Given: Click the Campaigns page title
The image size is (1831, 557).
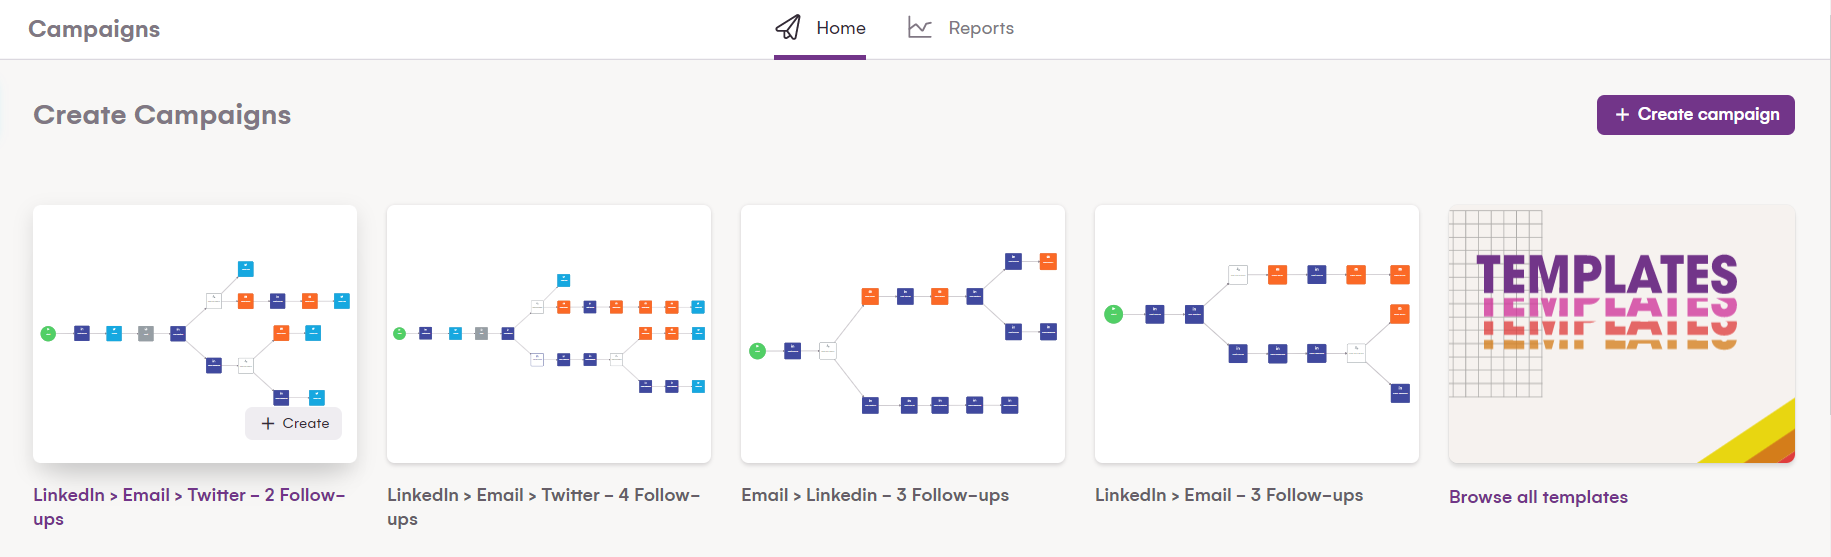Looking at the screenshot, I should [x=94, y=29].
